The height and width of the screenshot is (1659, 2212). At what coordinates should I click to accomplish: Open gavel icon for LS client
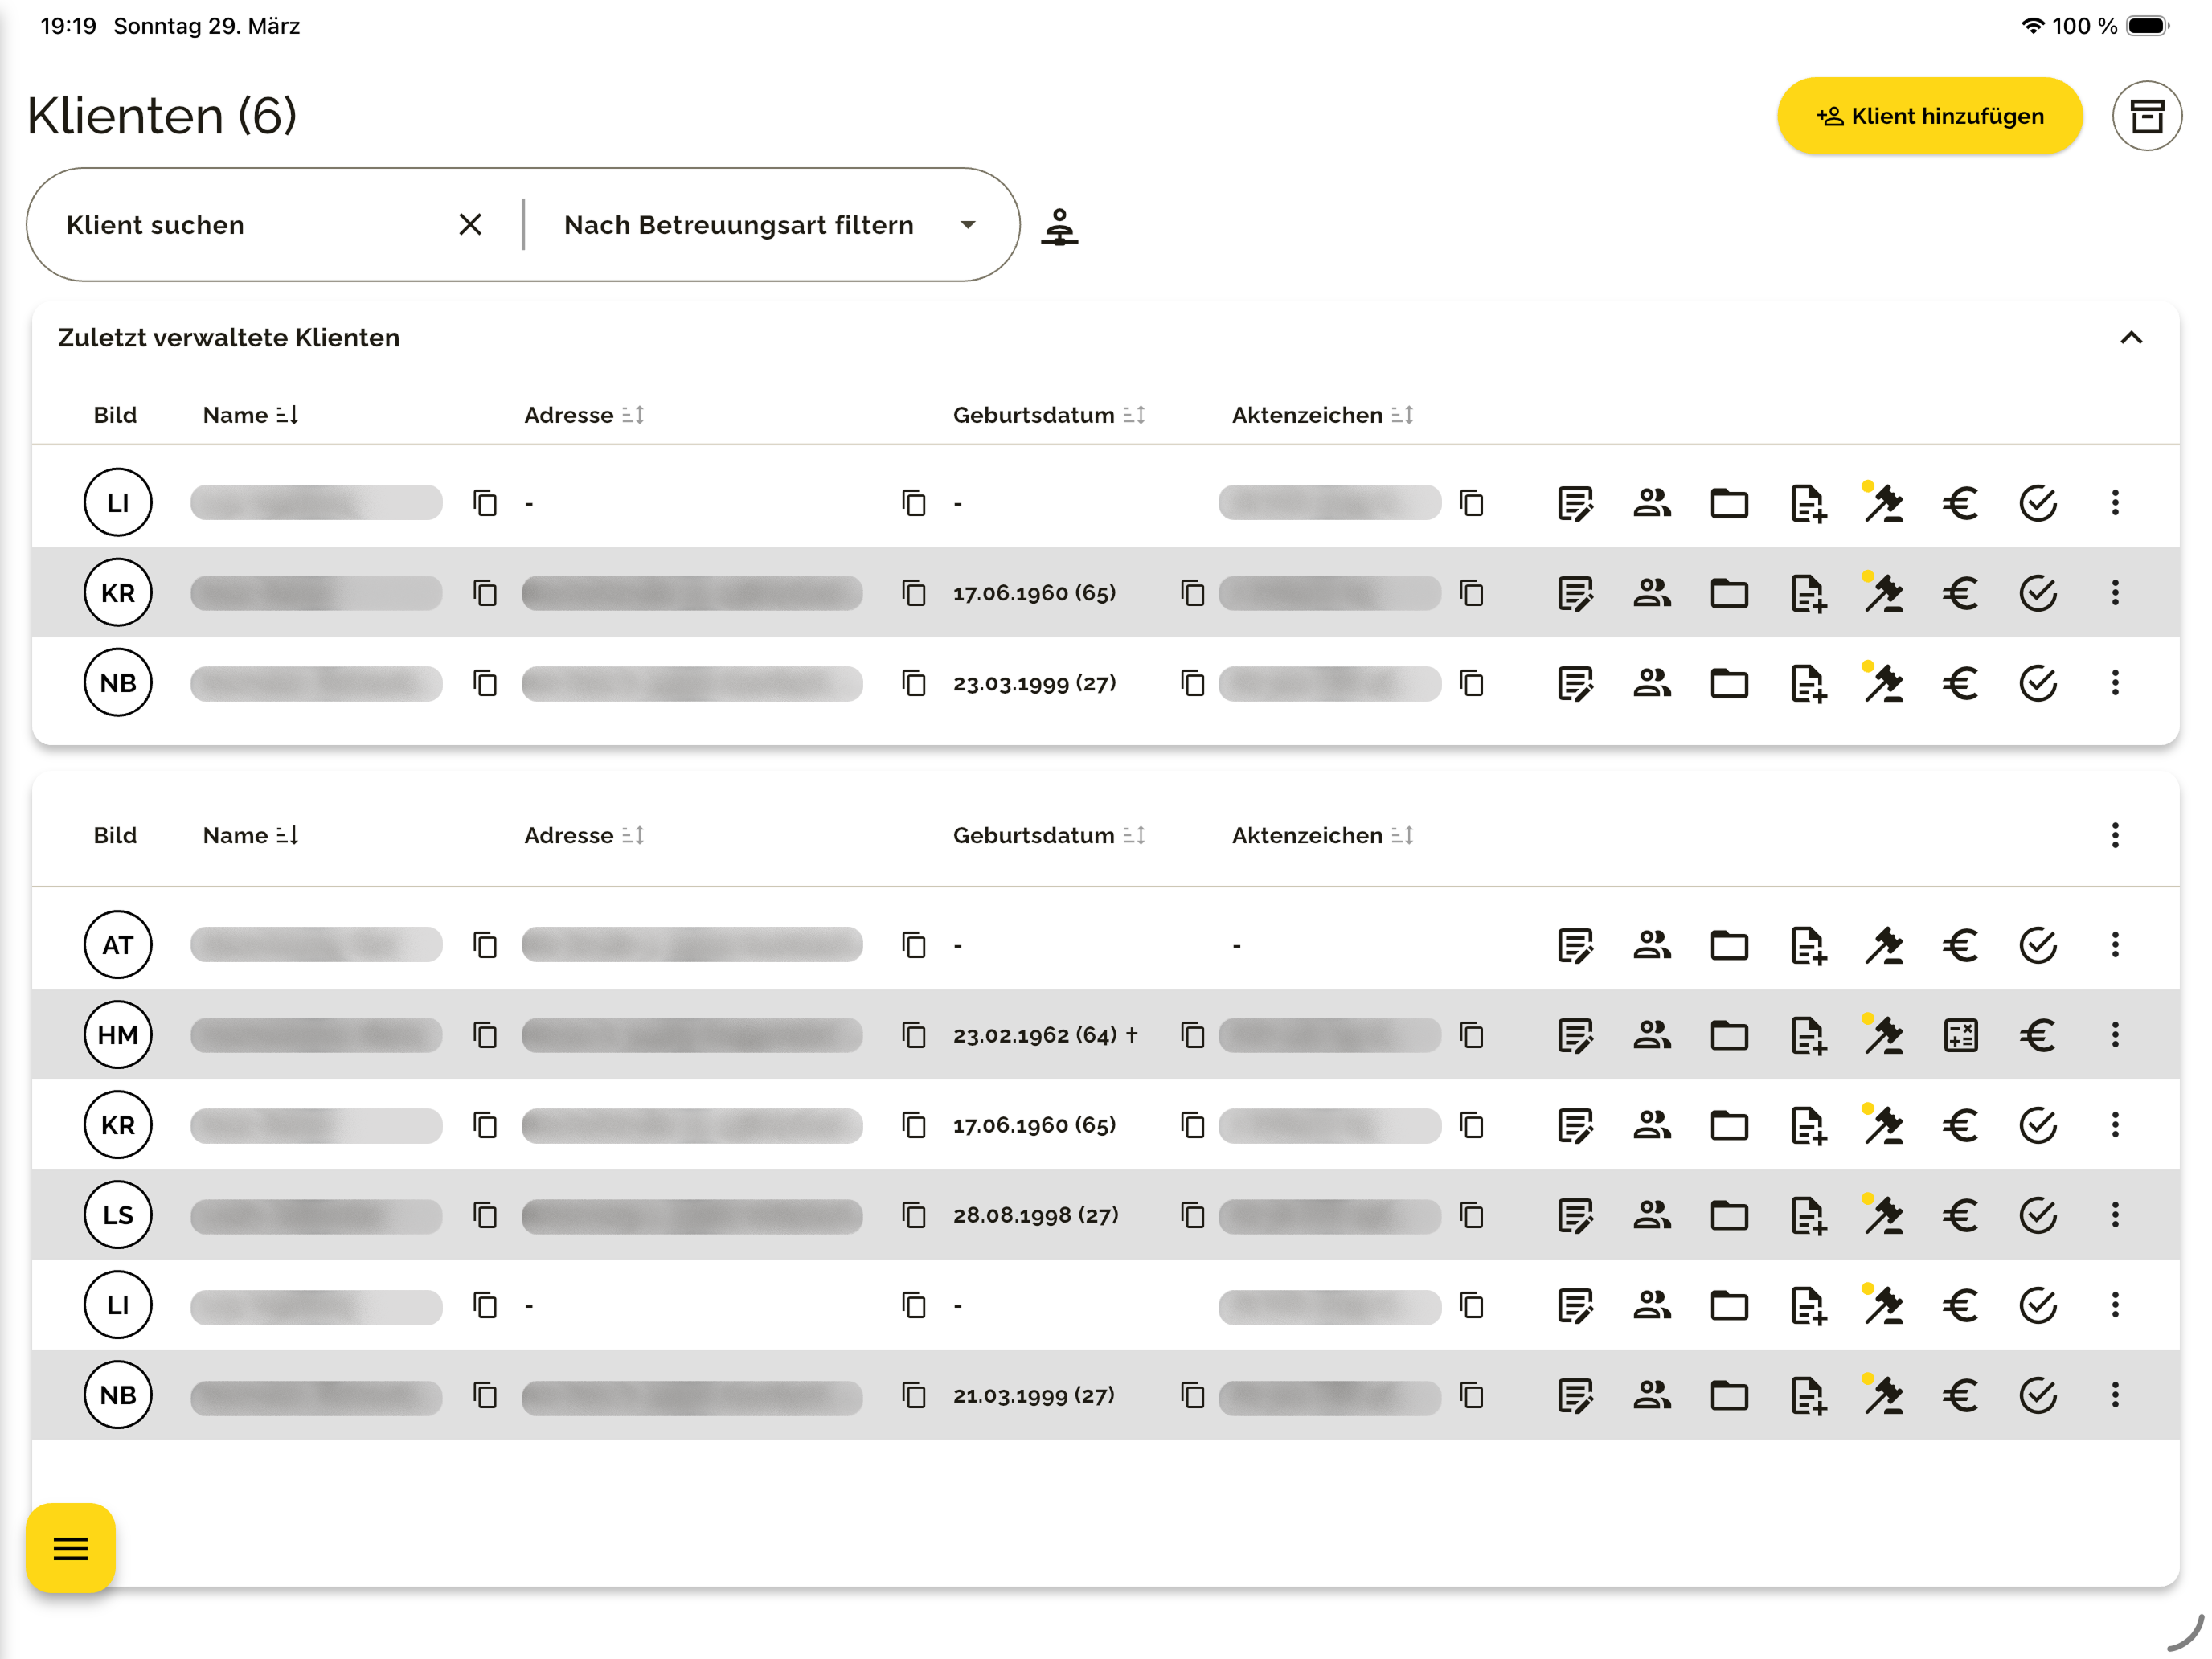coord(1884,1215)
